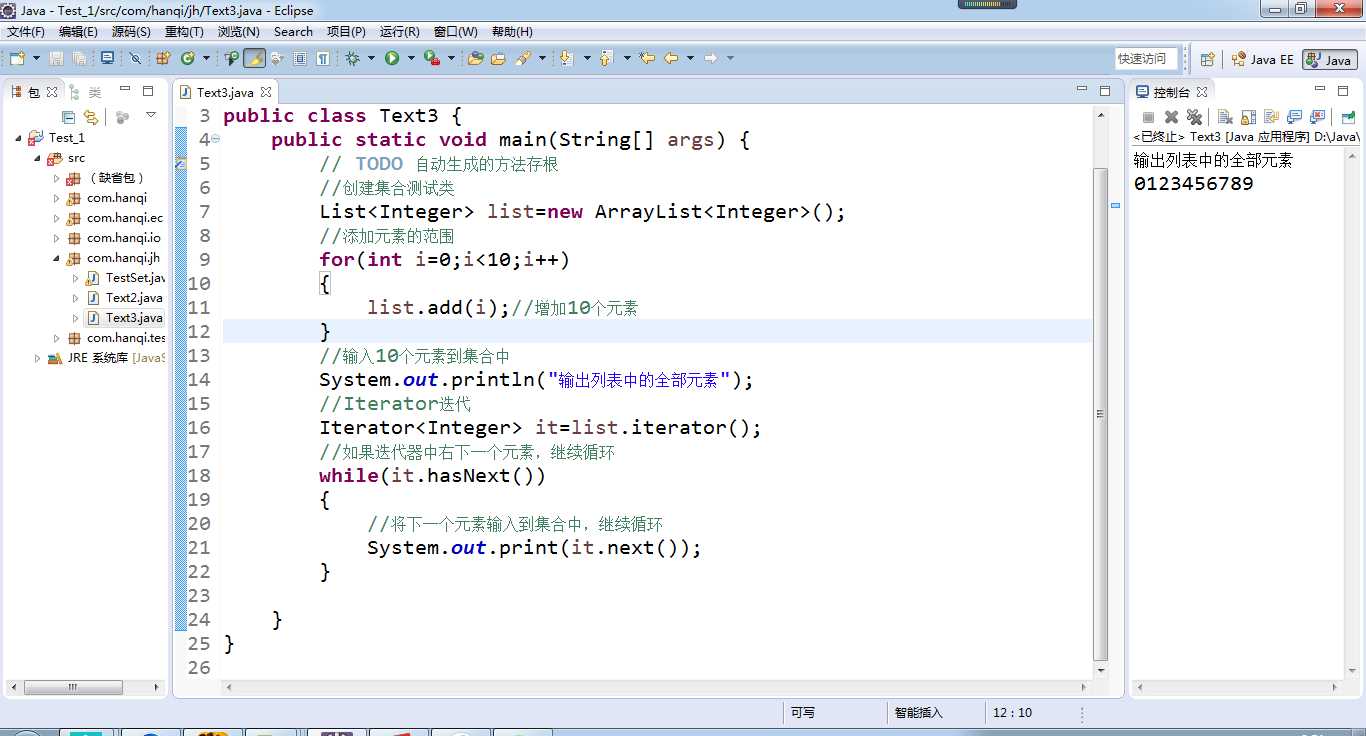Toggle Show Whitespace Characters pilcrow icon
1366x736 pixels.
(323, 59)
